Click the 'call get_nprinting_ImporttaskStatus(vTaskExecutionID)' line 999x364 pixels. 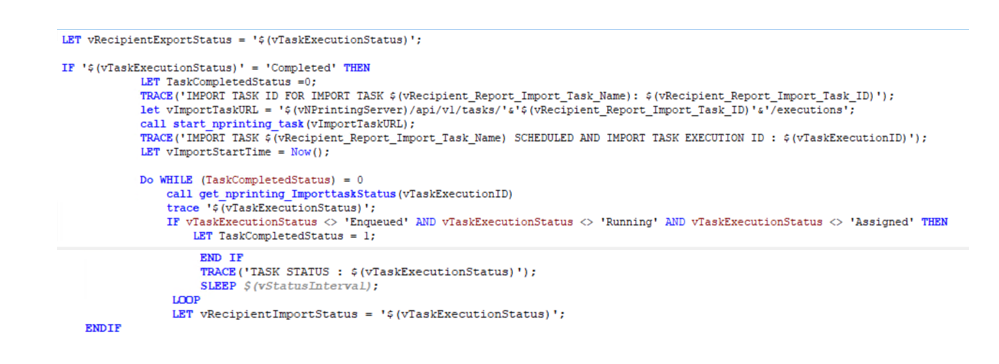(x=340, y=194)
